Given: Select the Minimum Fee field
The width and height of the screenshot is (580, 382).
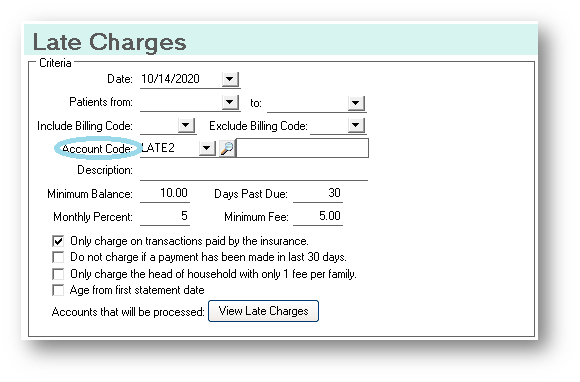Looking at the screenshot, I should pyautogui.click(x=318, y=216).
